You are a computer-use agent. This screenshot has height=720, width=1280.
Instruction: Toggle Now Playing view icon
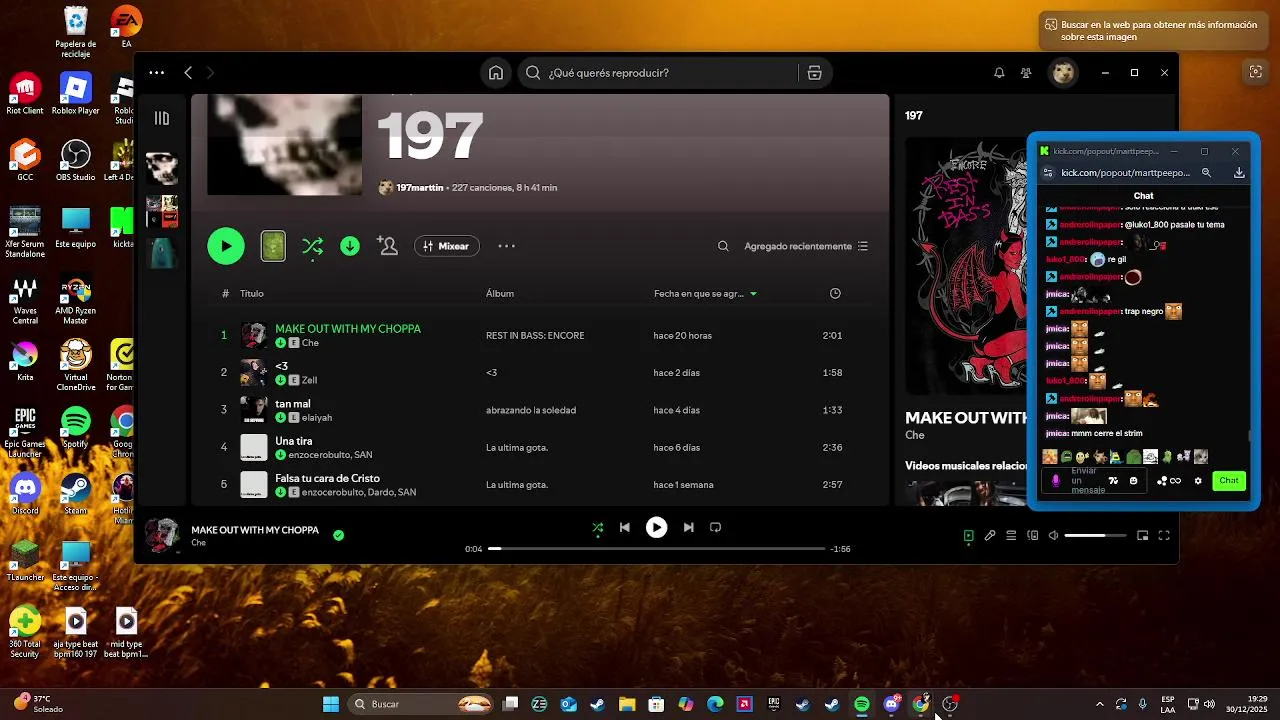[x=968, y=536]
